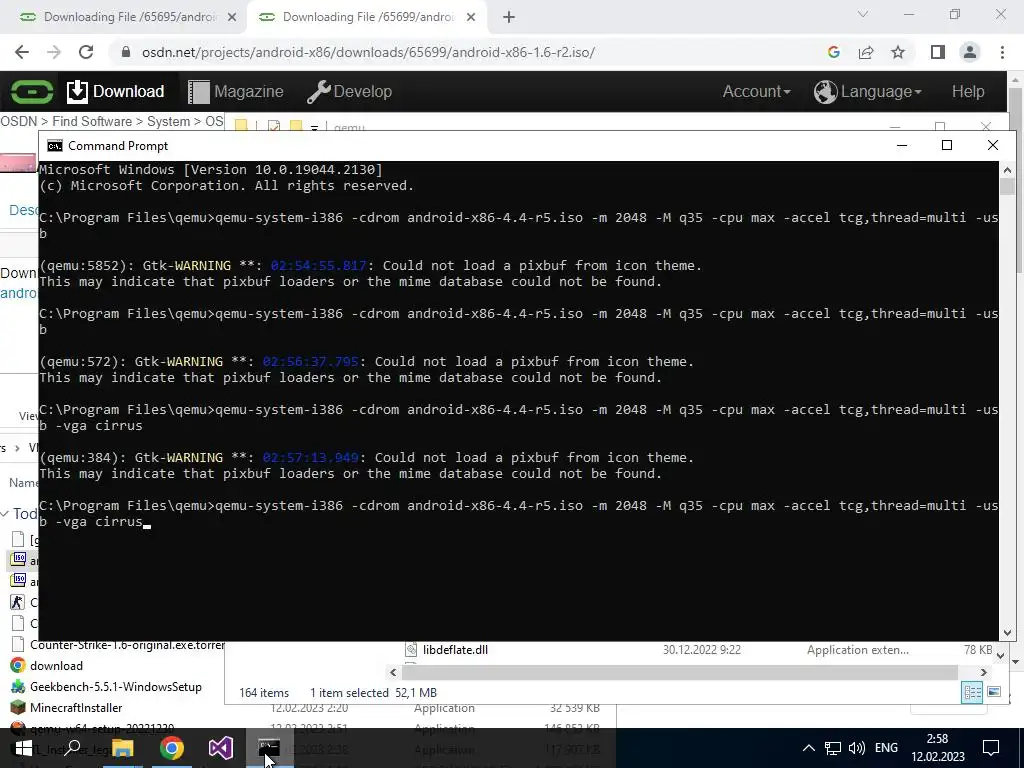Click Command Prompt taskbar icon

(269, 748)
